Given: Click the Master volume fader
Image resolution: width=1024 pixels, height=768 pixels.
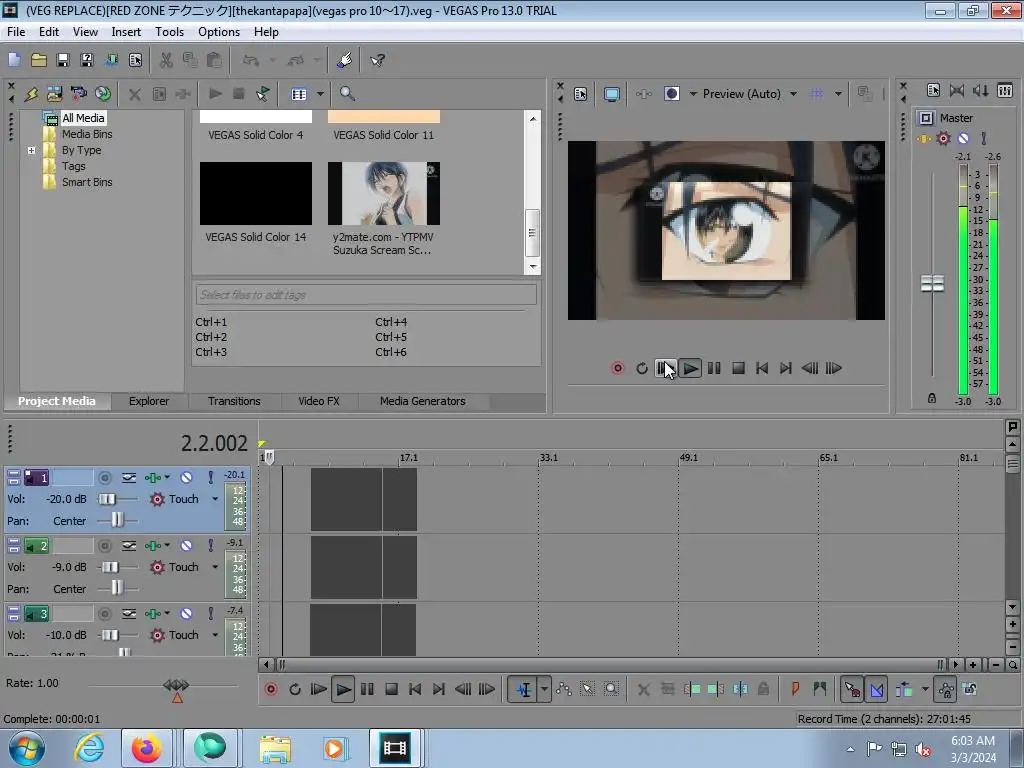Looking at the screenshot, I should [932, 283].
